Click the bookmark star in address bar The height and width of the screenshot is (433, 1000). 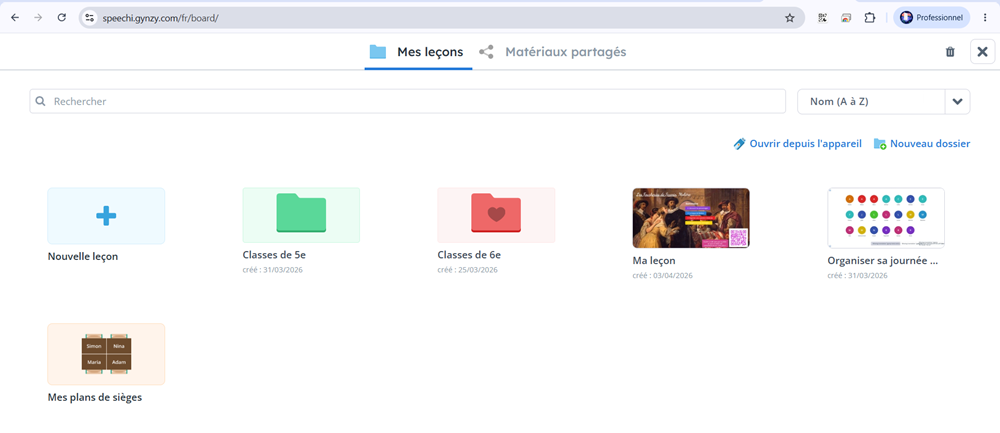(790, 18)
